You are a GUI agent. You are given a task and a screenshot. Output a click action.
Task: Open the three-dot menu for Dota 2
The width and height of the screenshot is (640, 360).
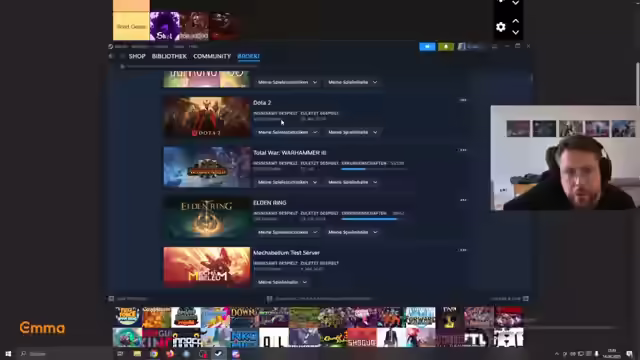pyautogui.click(x=463, y=100)
